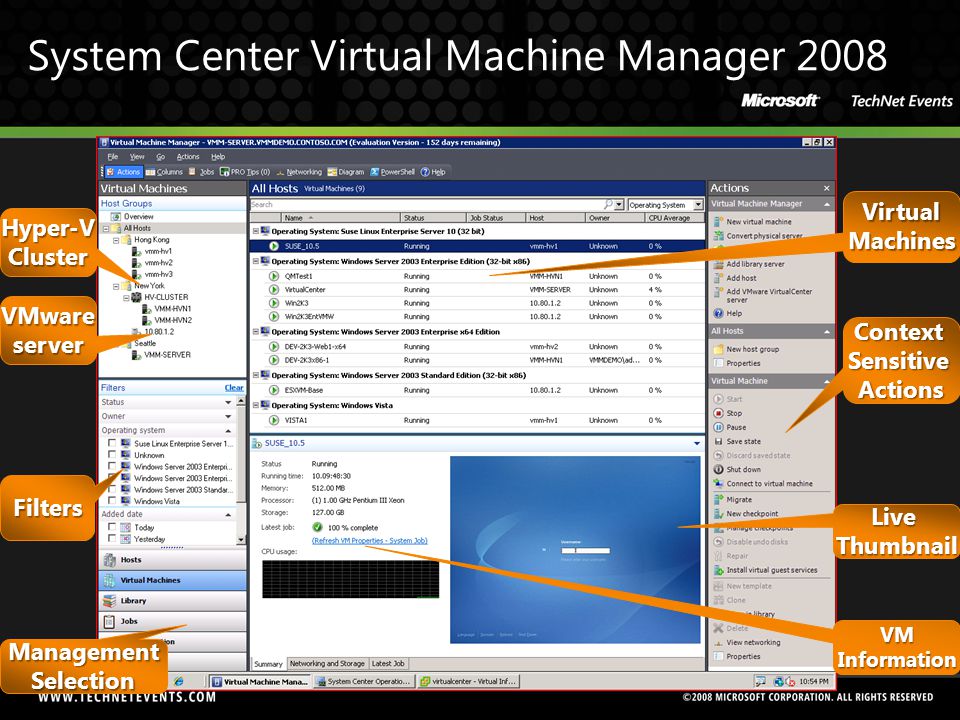Pause the selected virtual machine
Image resolution: width=960 pixels, height=720 pixels.
730,427
